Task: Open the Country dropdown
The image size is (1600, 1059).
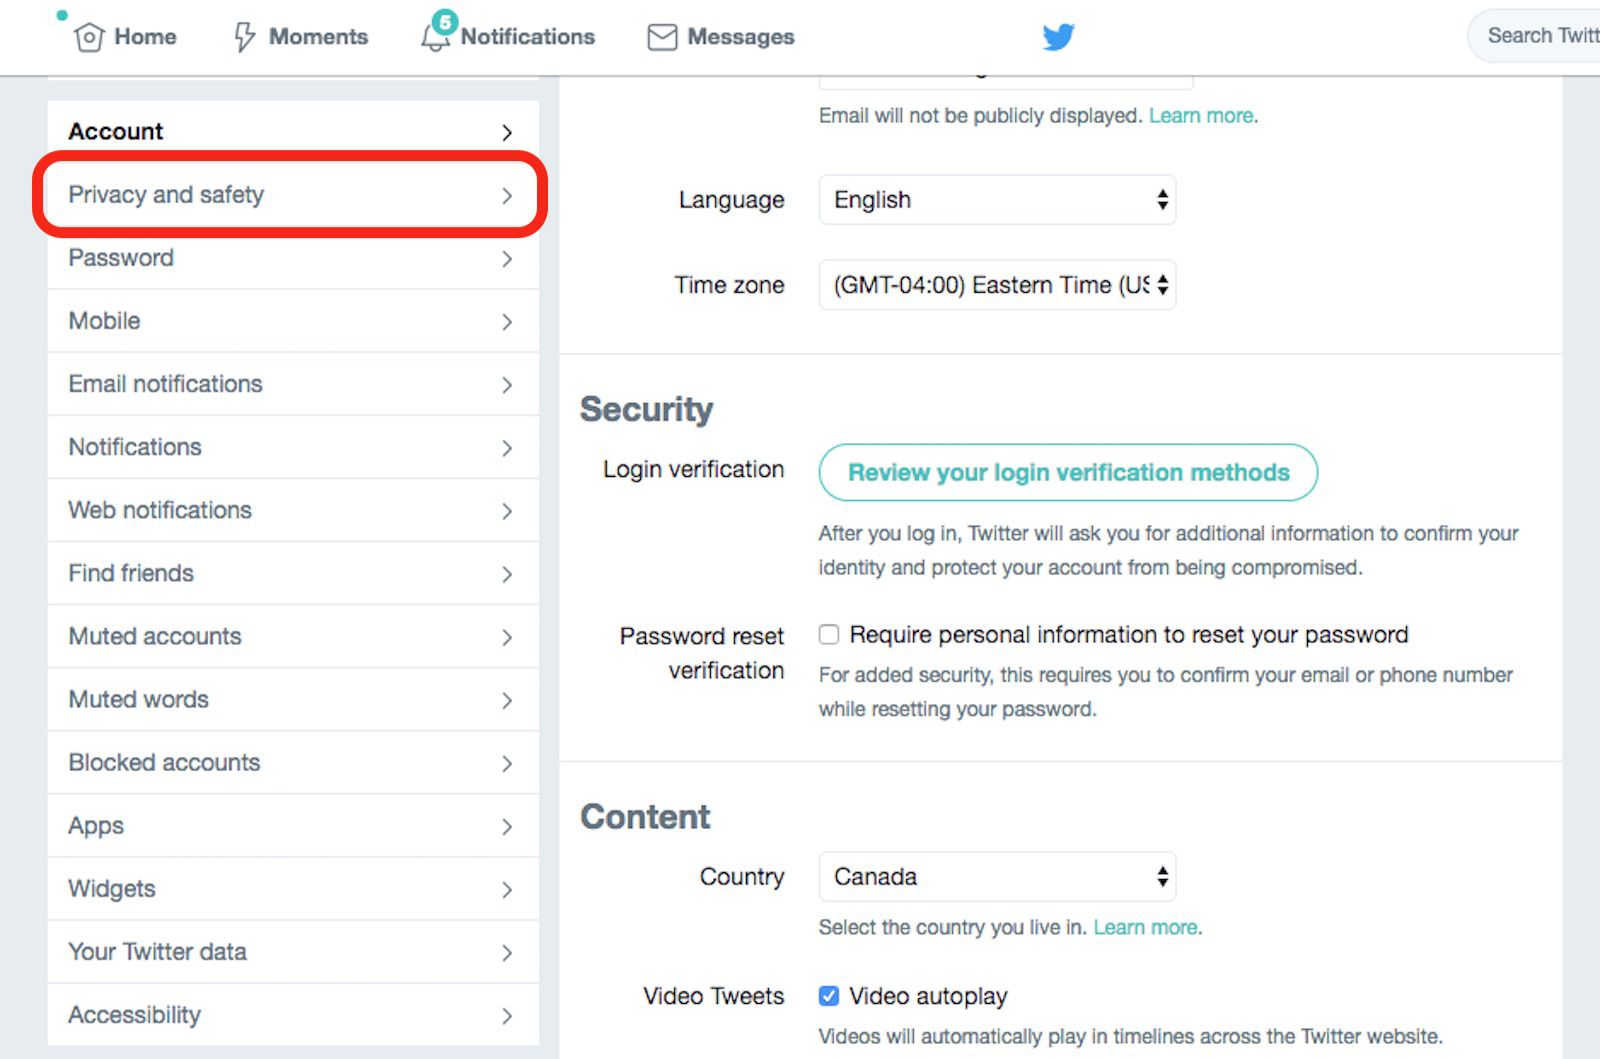Action: (x=997, y=877)
